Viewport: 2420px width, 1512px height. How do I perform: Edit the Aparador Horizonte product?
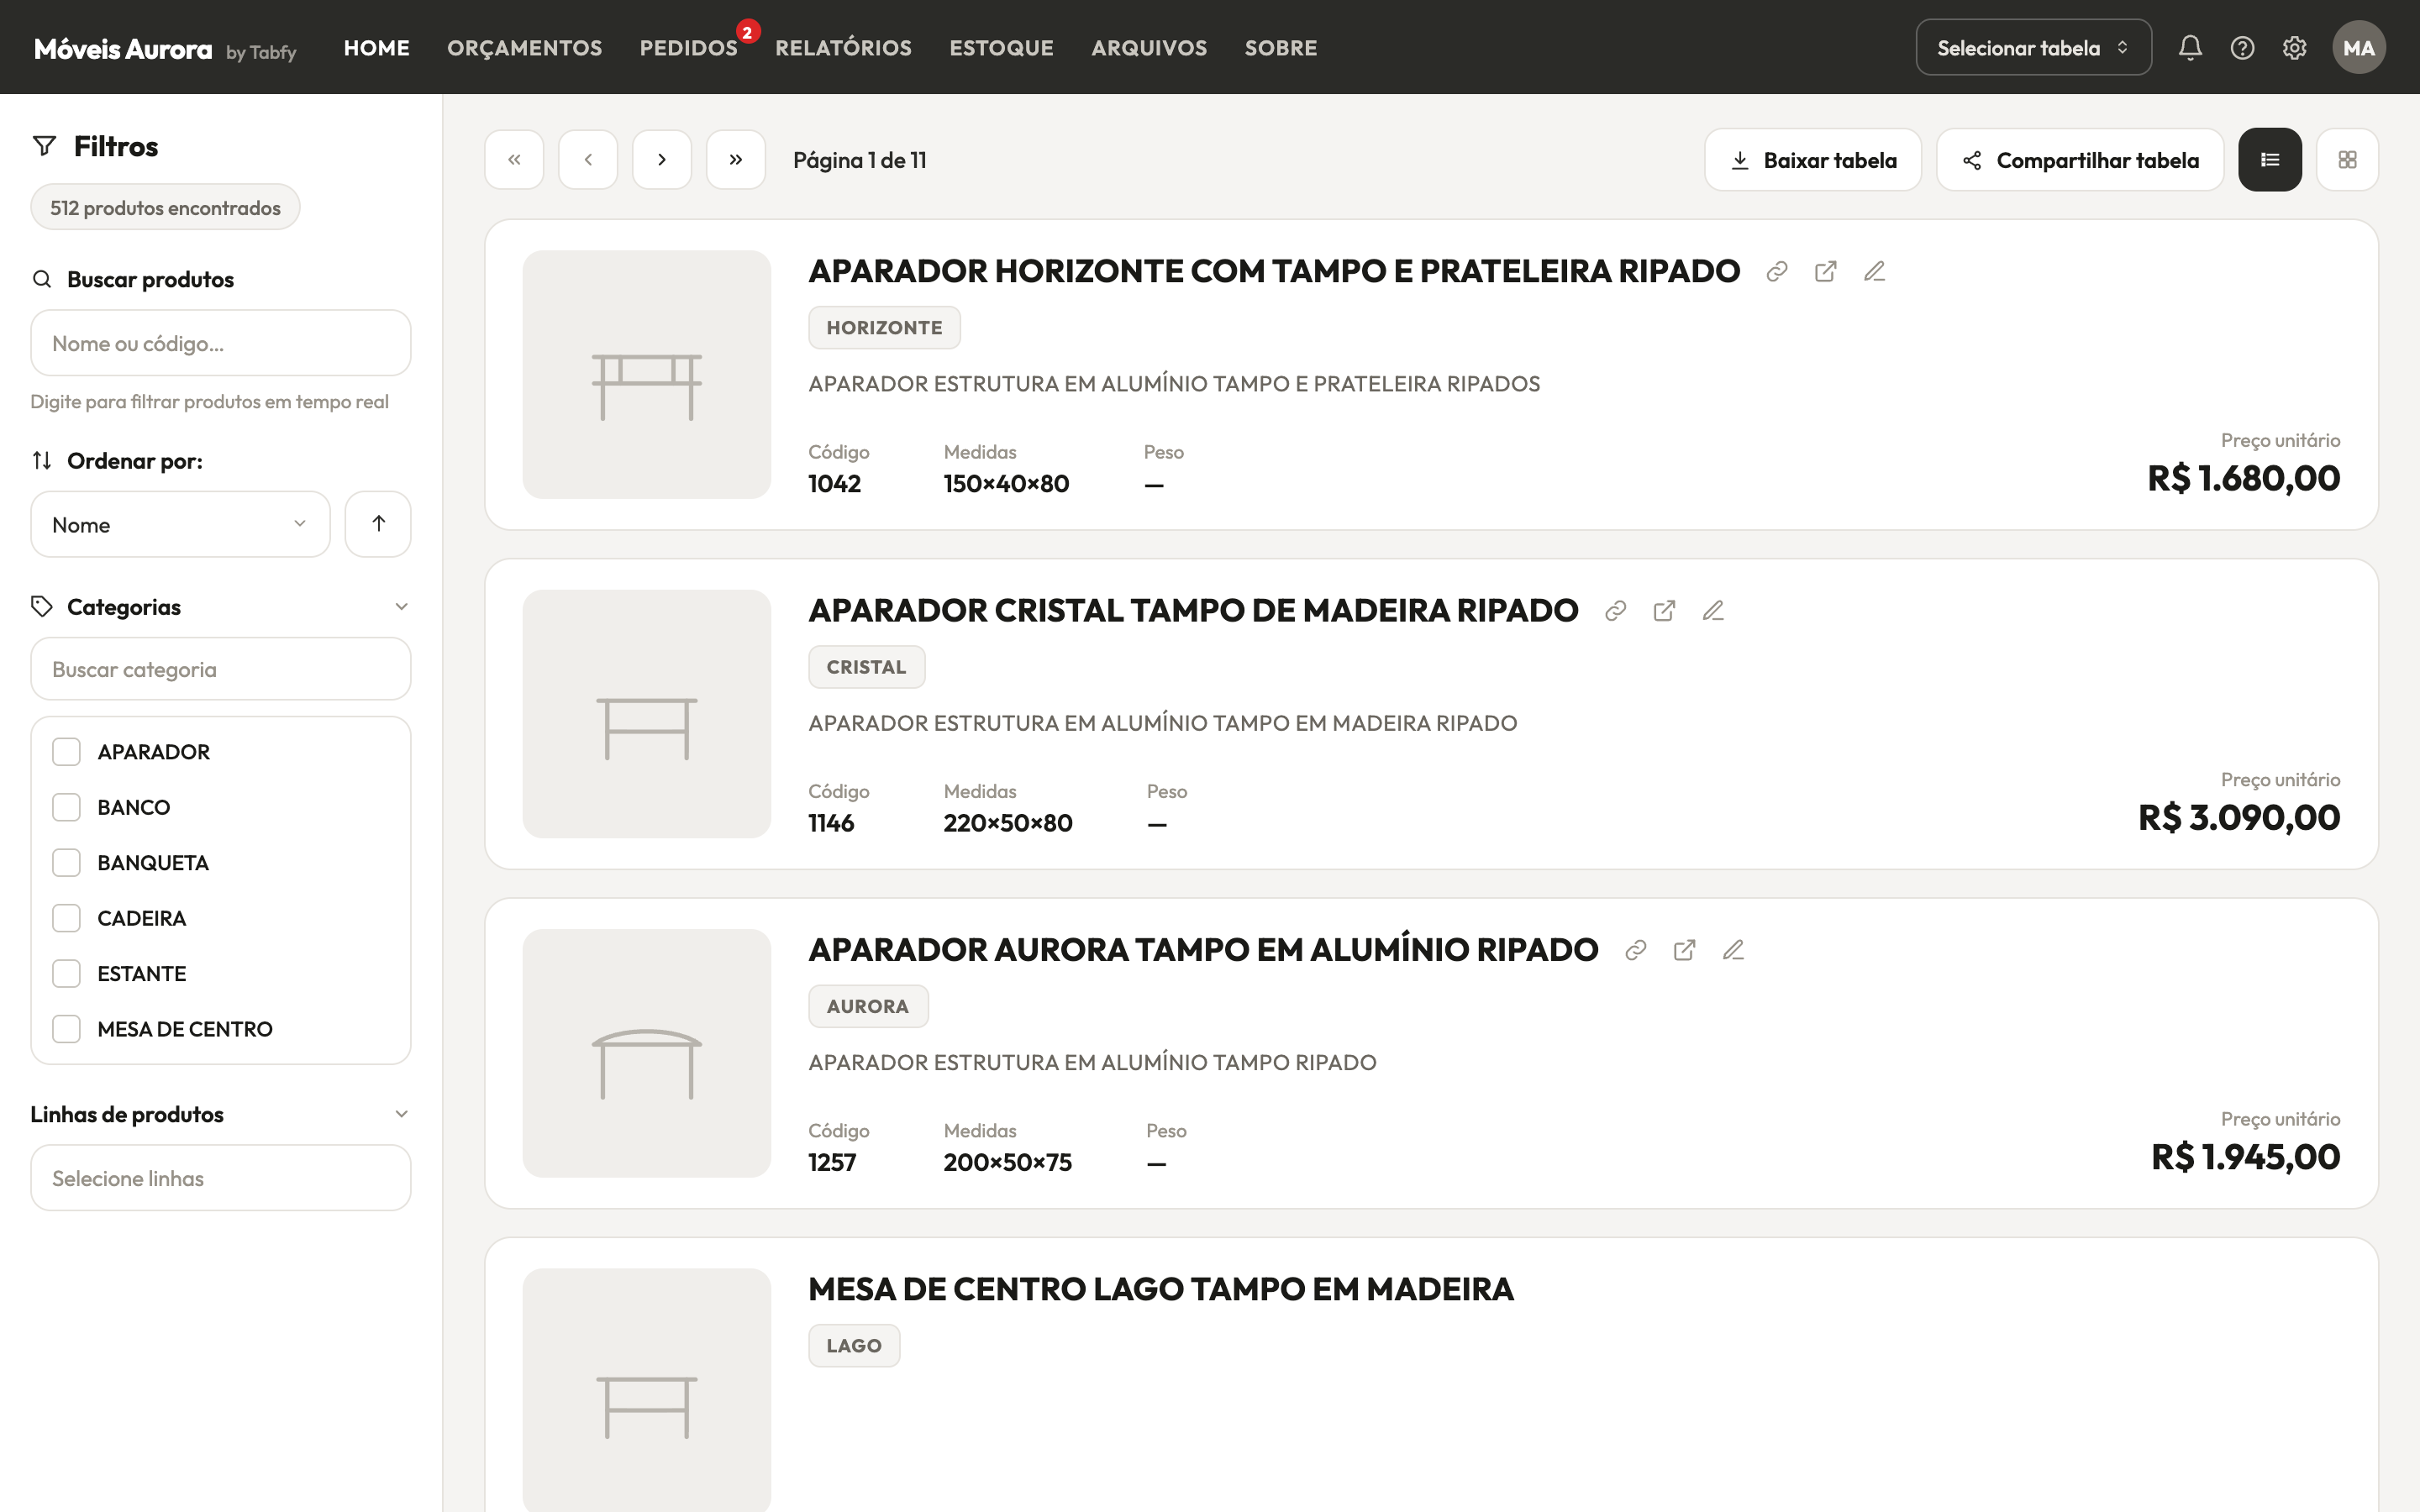point(1874,271)
